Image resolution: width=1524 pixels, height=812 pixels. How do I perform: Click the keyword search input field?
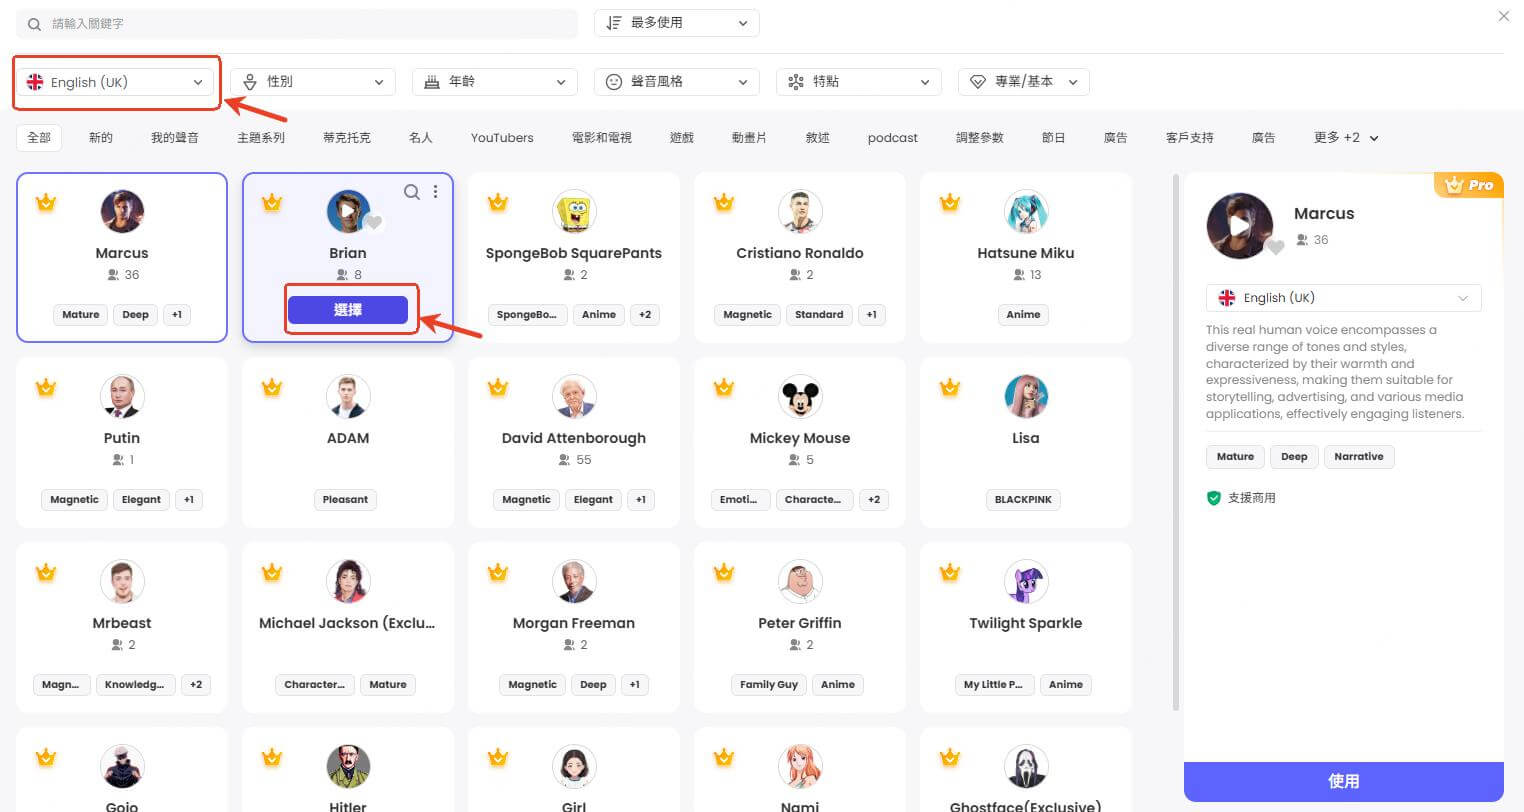coord(297,23)
